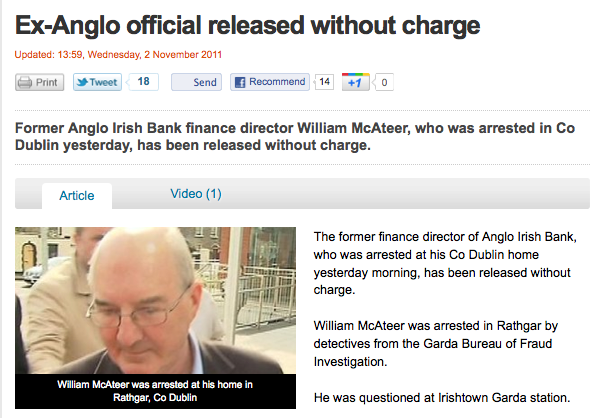
Task: Click the William McAteer photo
Action: click(155, 300)
